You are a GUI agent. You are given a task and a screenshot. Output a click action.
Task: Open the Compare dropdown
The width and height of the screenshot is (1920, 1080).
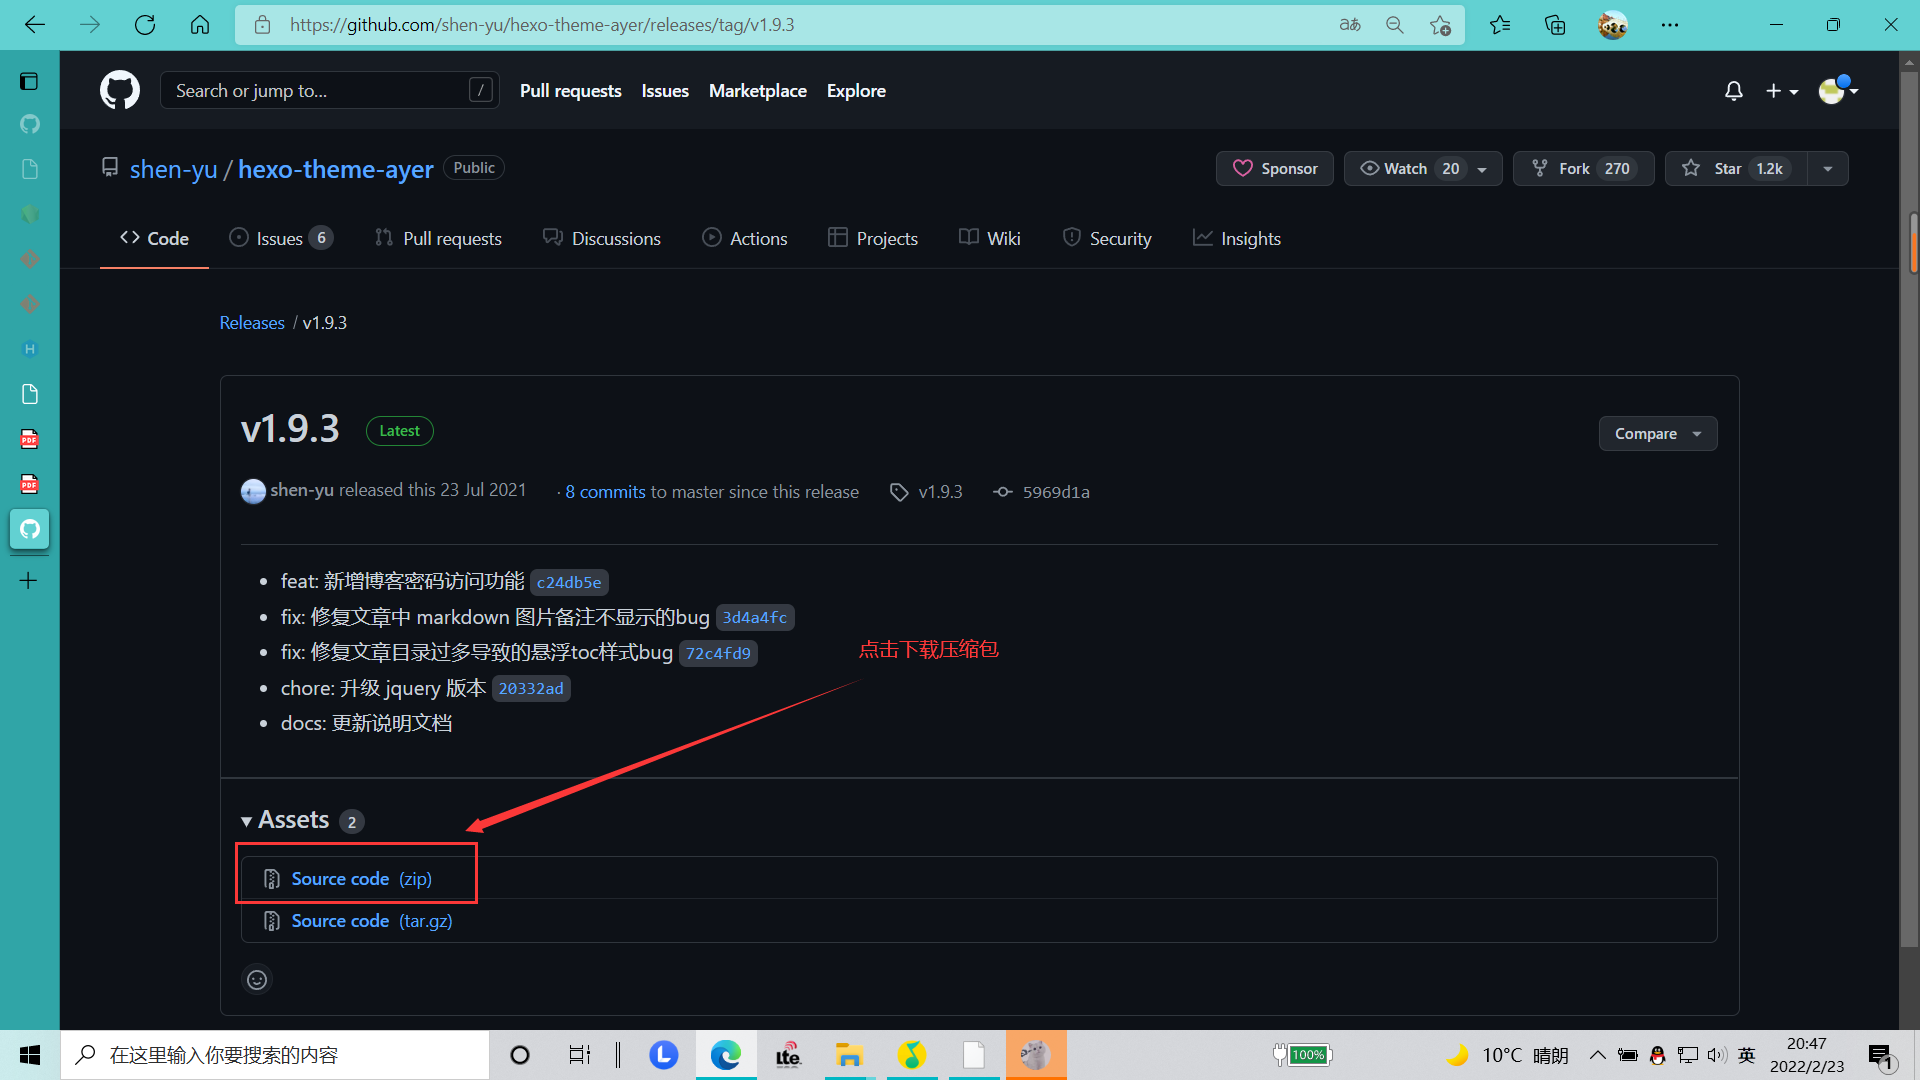click(1658, 433)
